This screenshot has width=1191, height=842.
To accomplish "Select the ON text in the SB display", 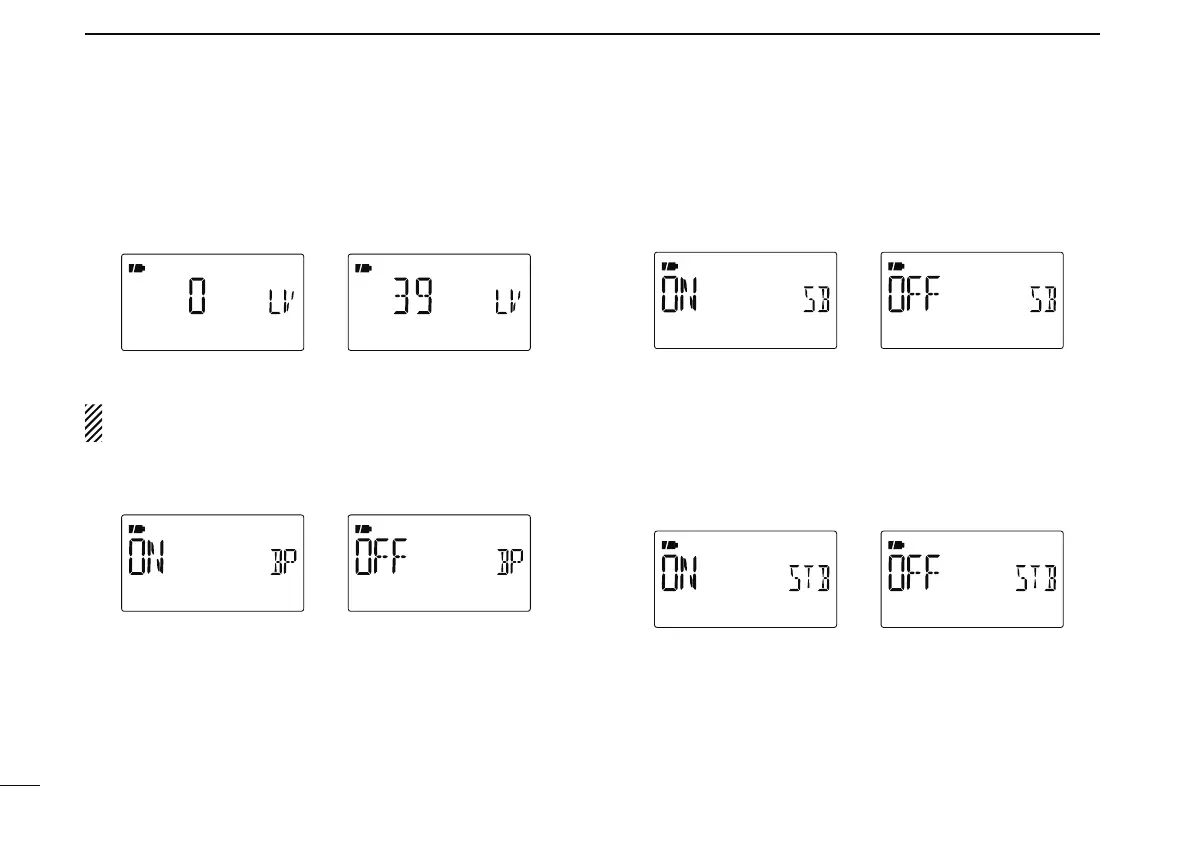I will [x=680, y=294].
